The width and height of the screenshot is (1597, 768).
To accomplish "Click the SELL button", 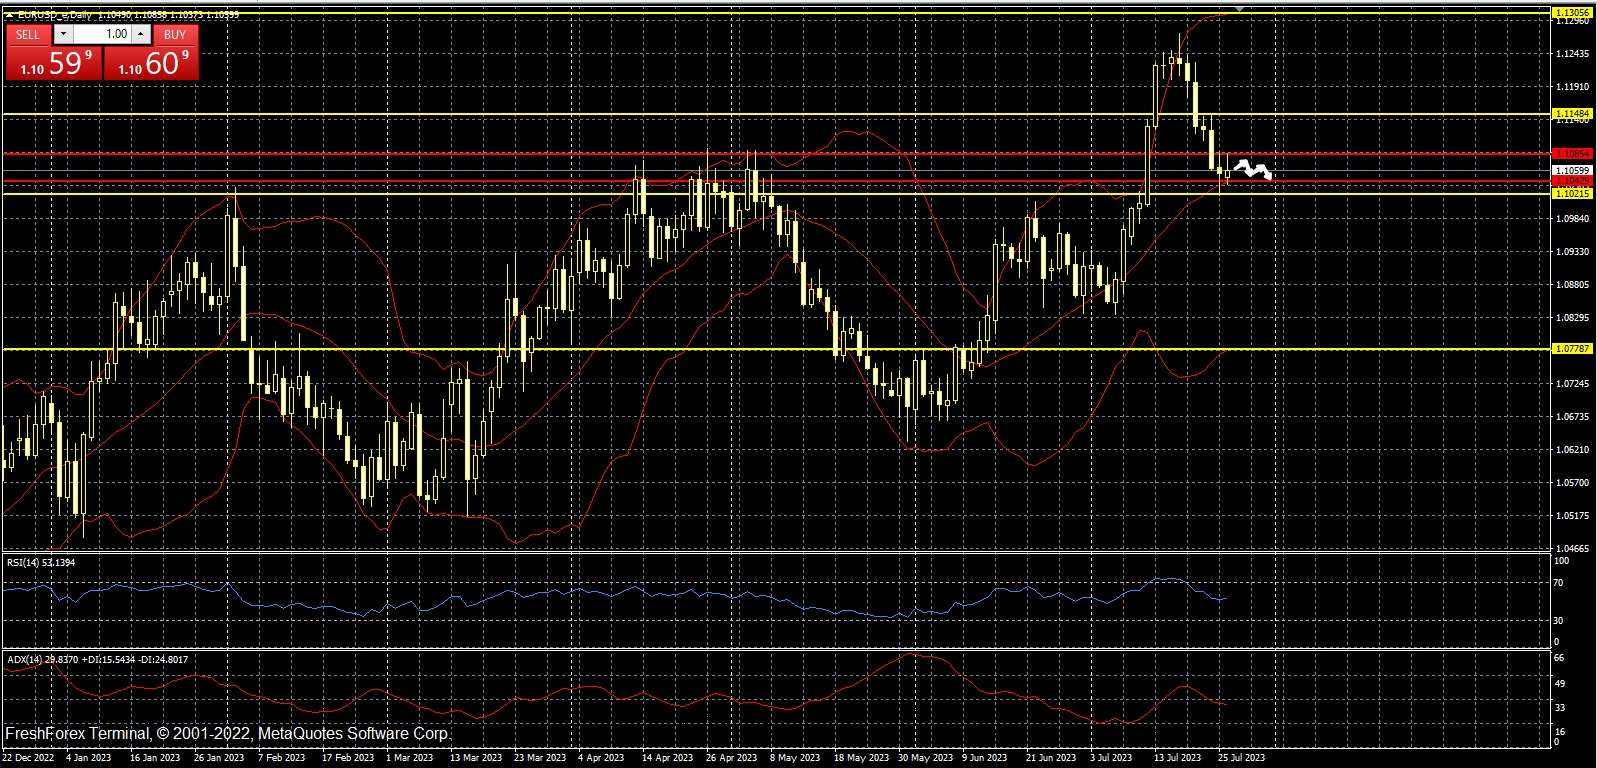I will coord(28,34).
